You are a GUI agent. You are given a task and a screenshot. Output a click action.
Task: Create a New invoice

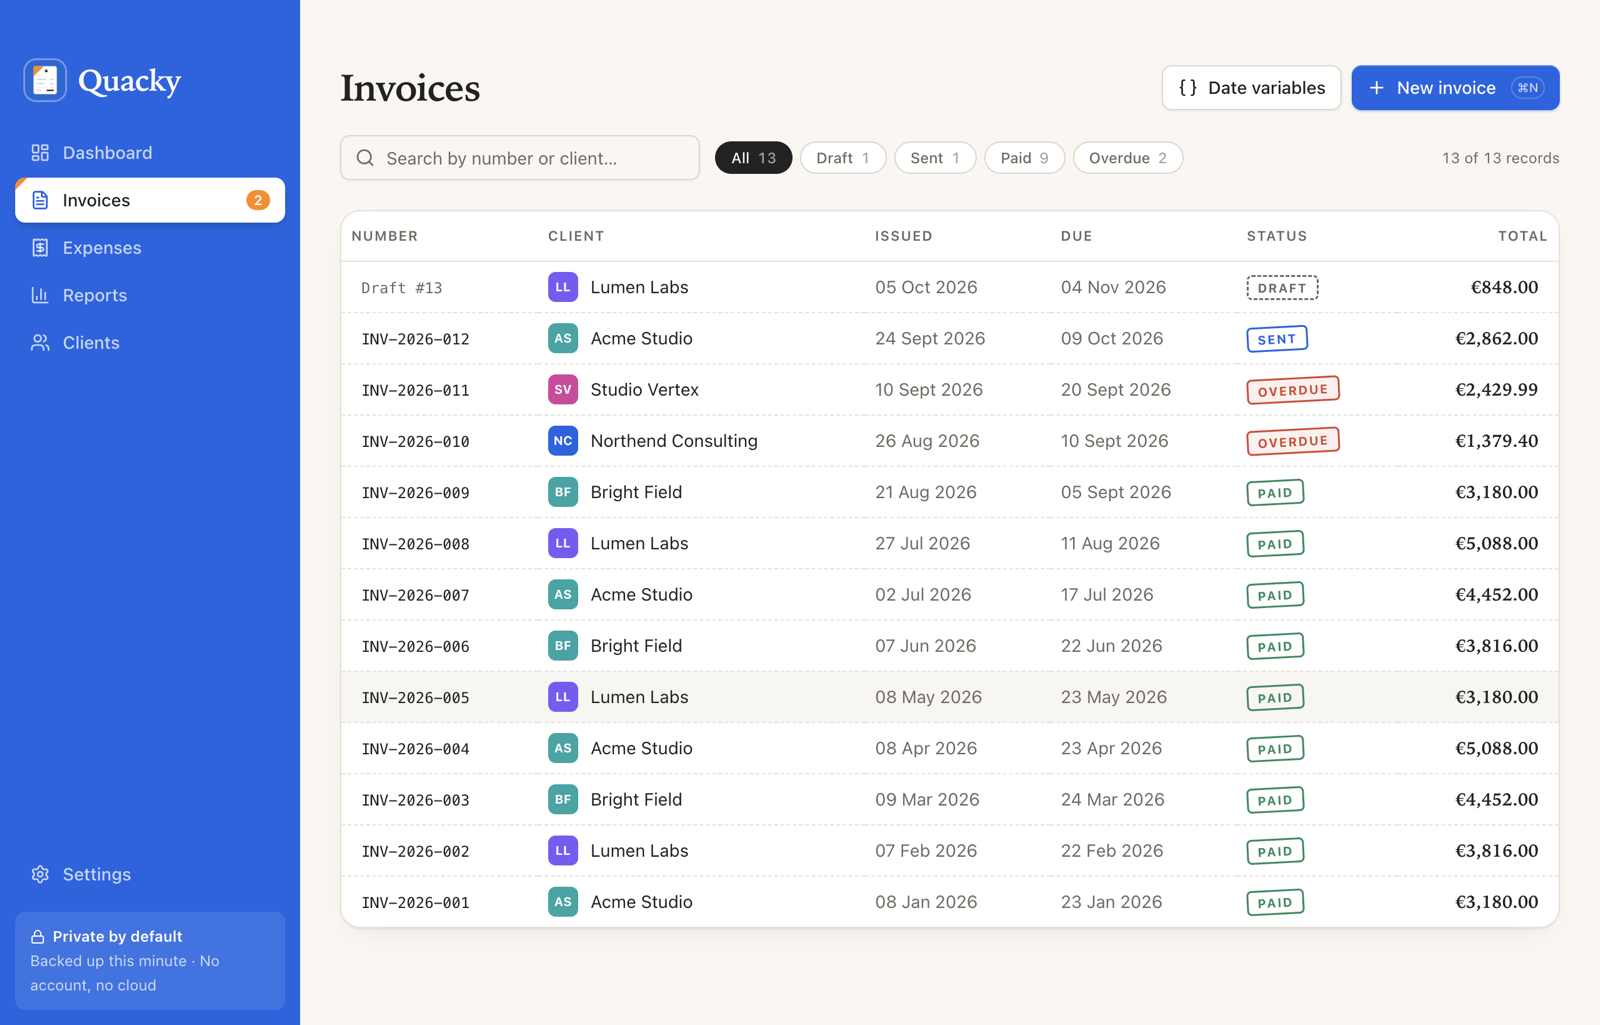(1455, 88)
